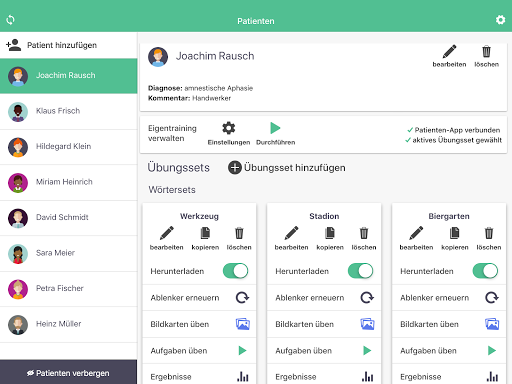Click Kommentar Handwerker text

[x=189, y=98]
